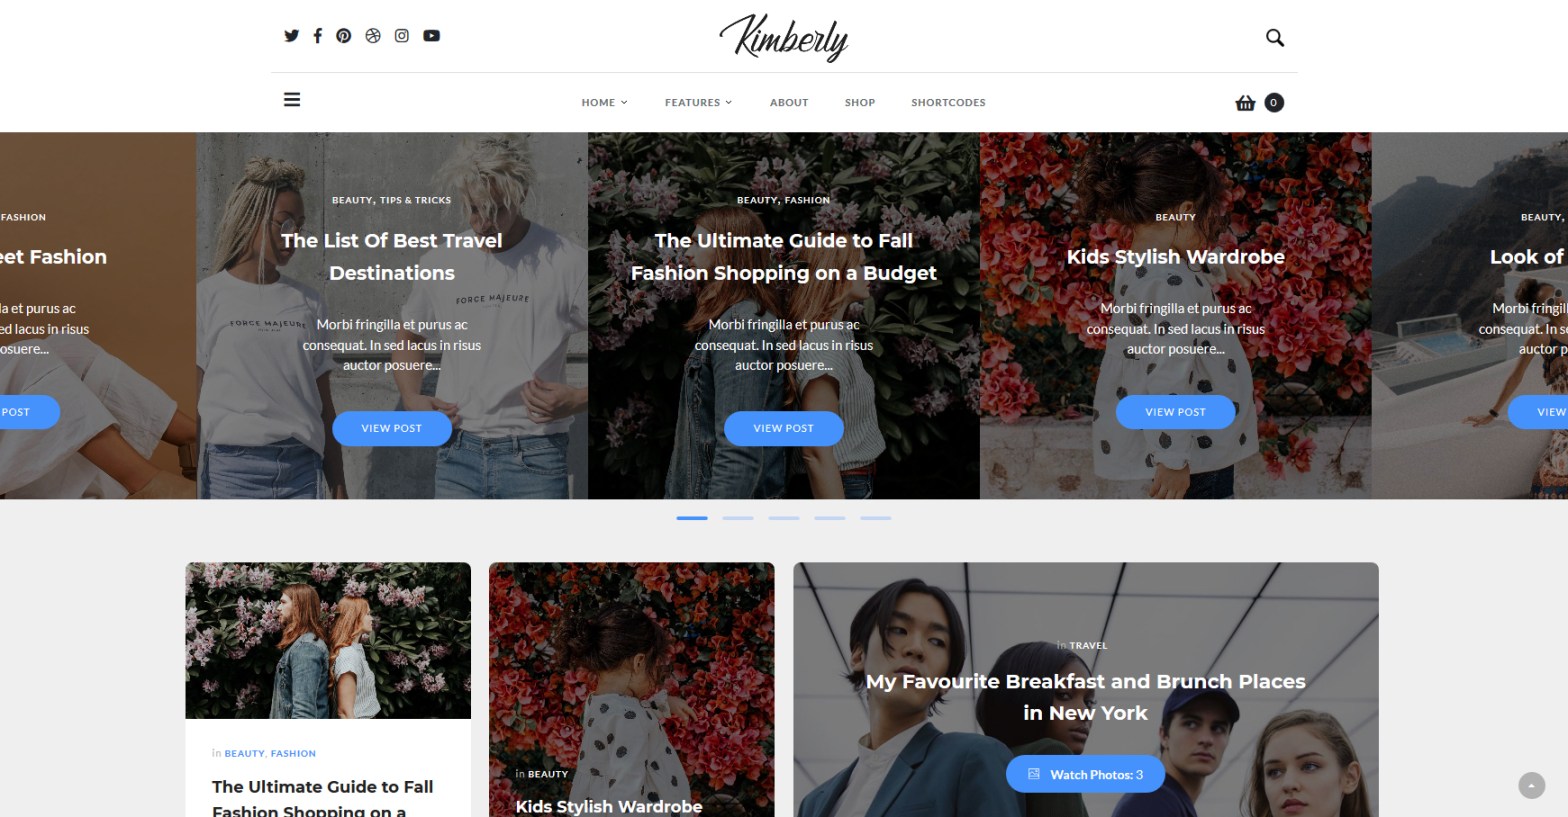Open the Facebook social link

(317, 36)
